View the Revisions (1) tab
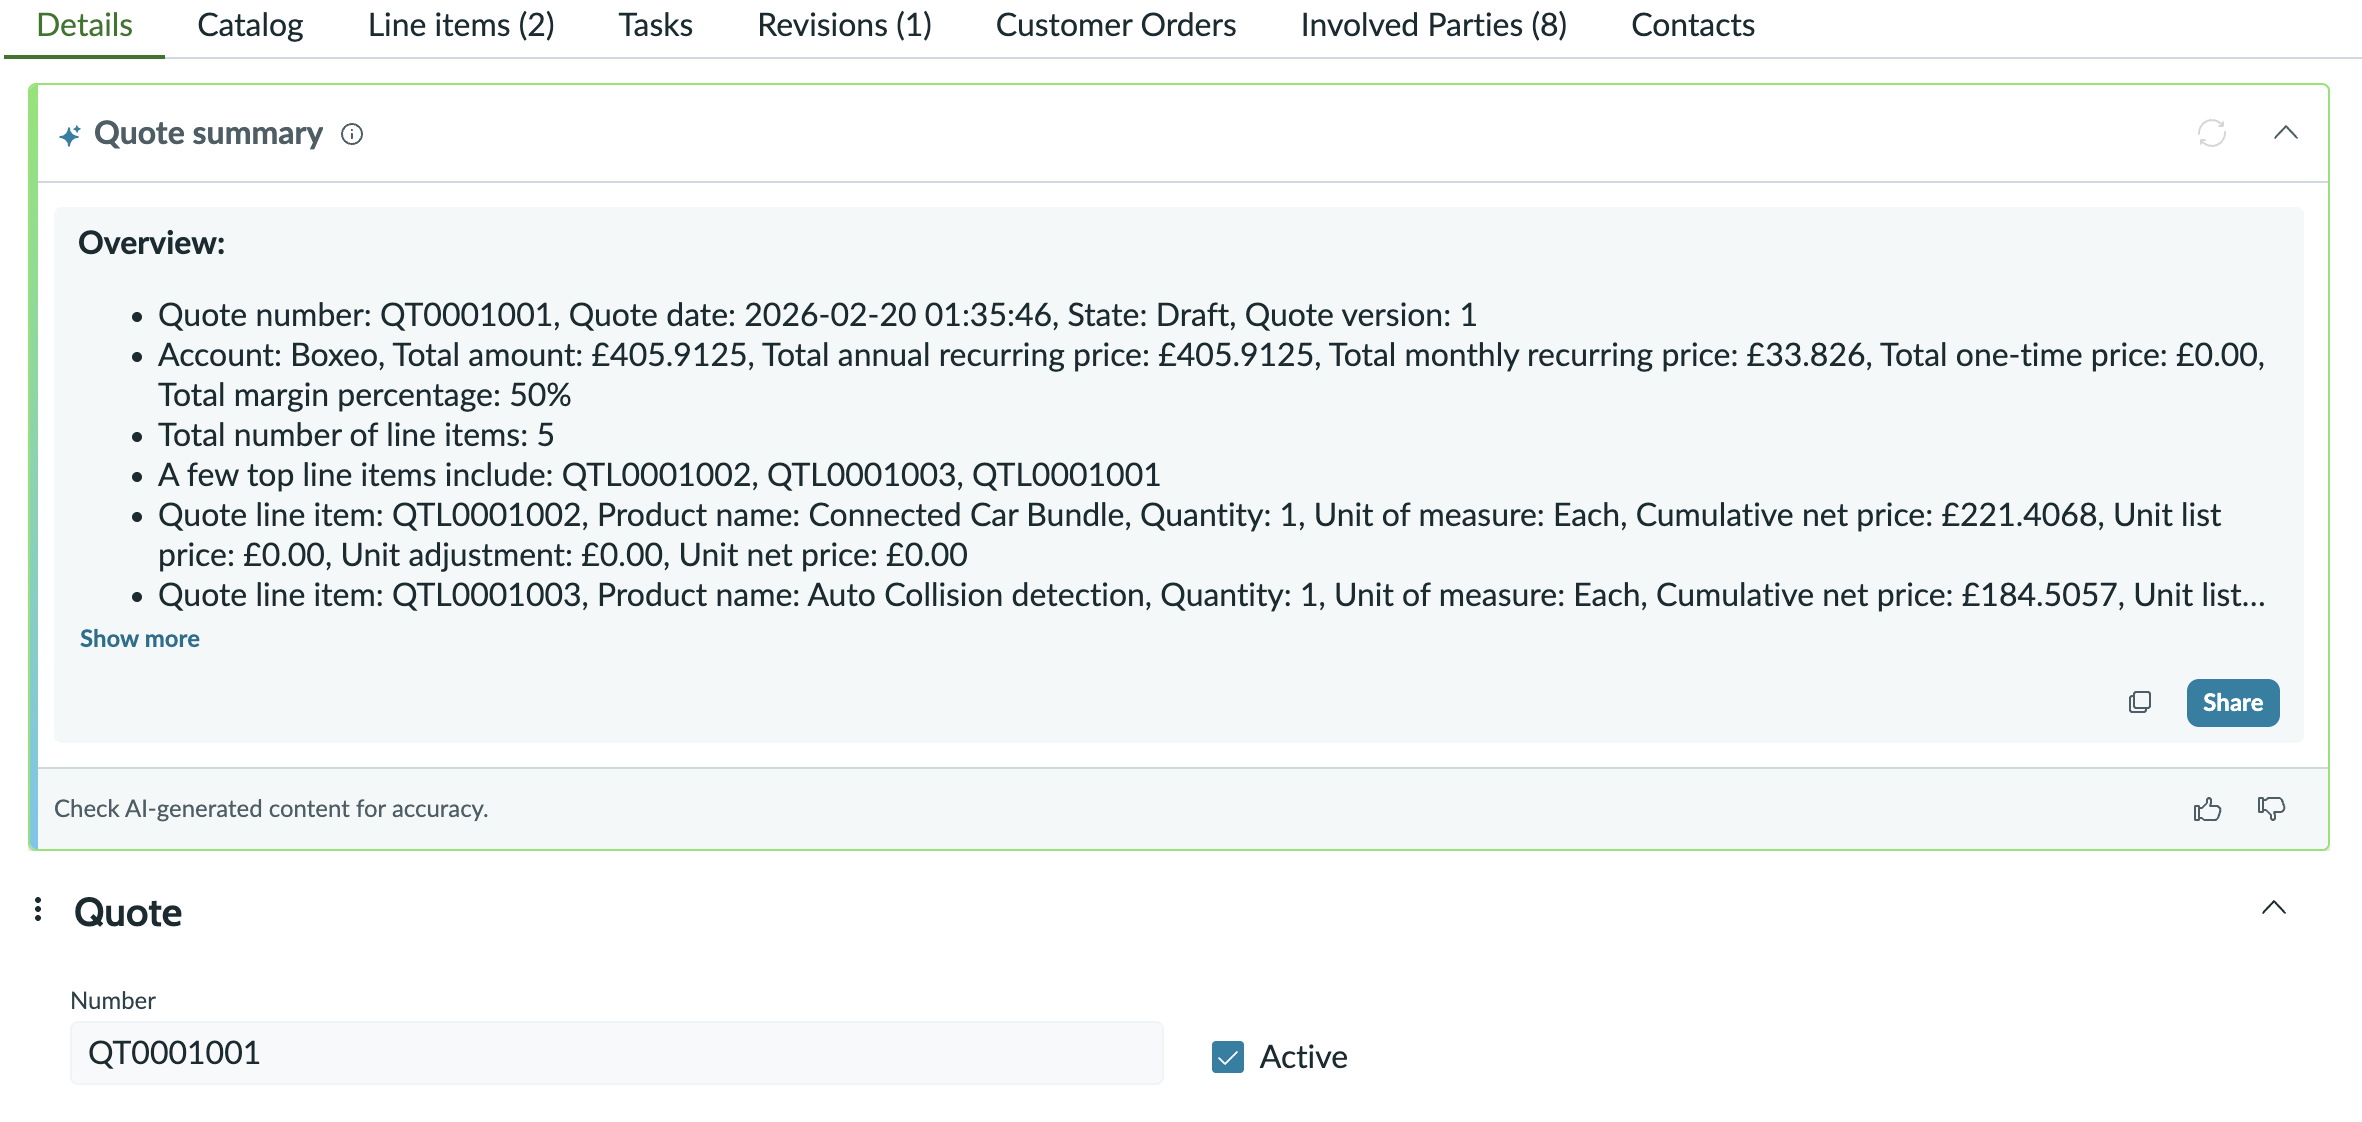 844,25
